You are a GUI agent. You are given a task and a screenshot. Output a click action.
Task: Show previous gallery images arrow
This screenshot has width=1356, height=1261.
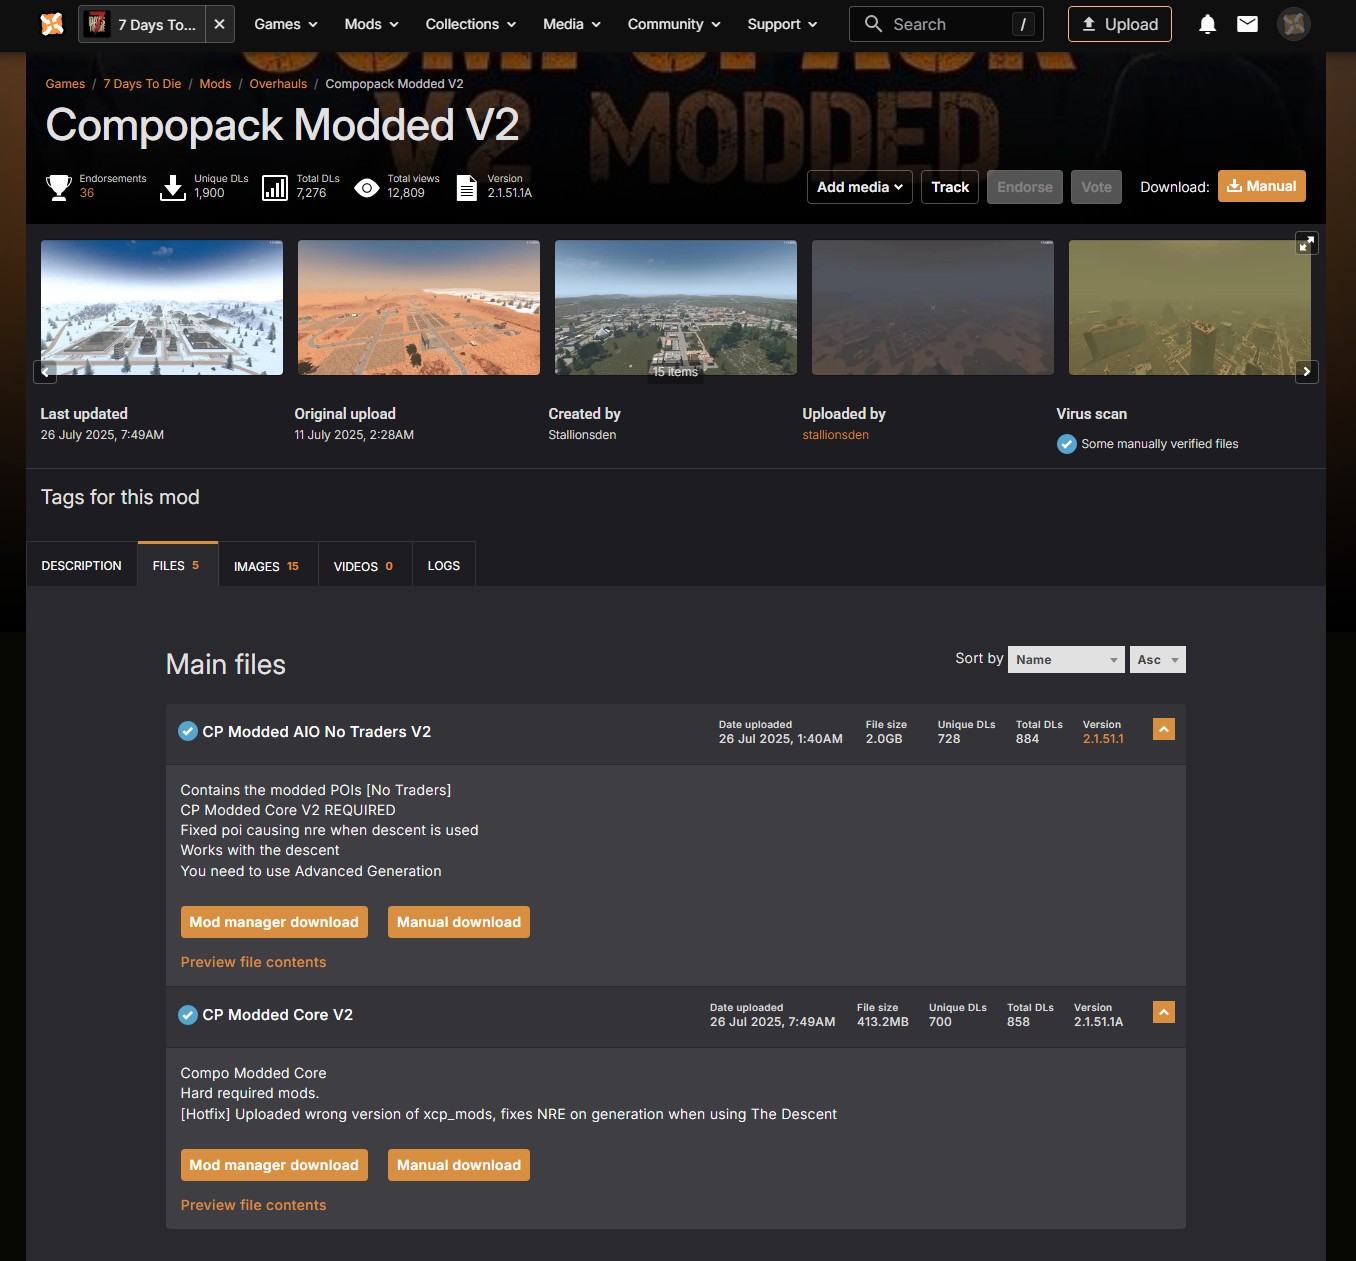point(45,371)
